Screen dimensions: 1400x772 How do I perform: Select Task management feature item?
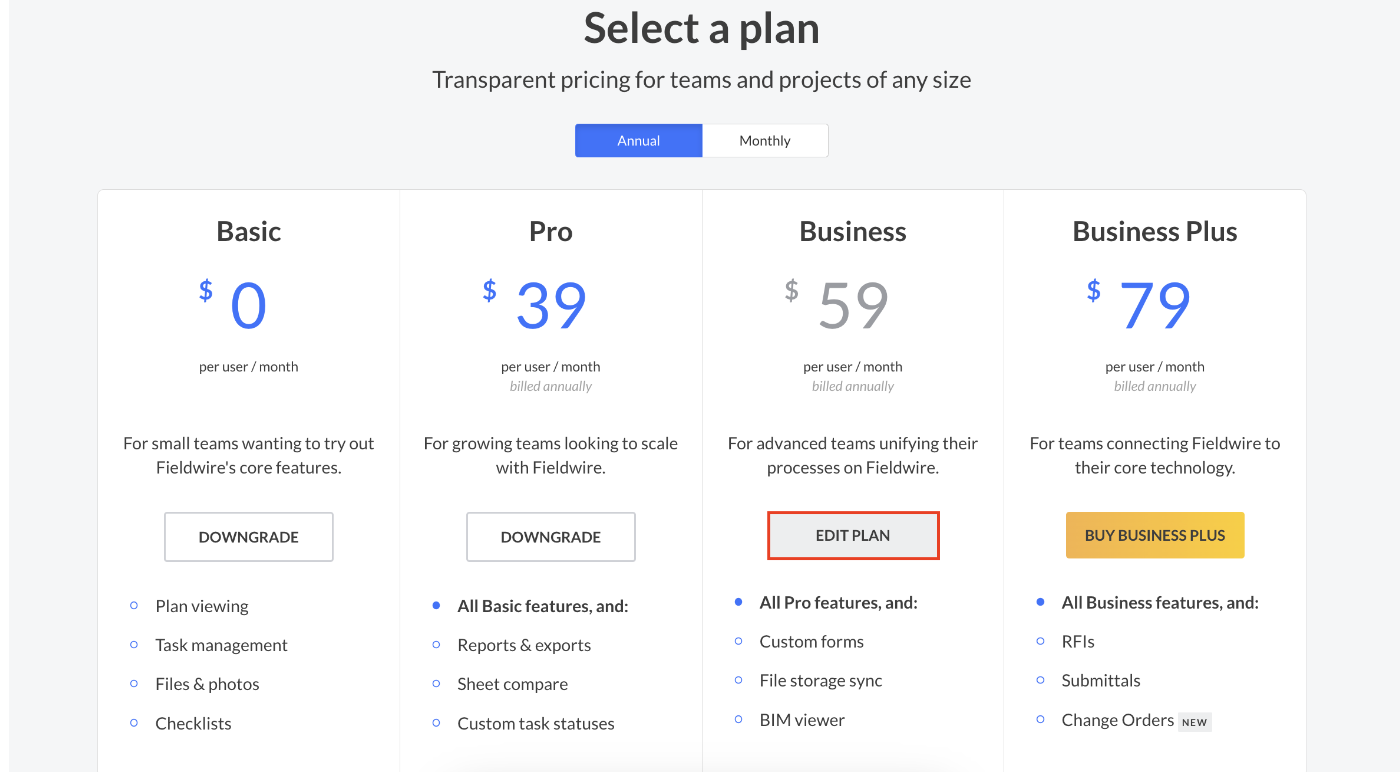(222, 645)
